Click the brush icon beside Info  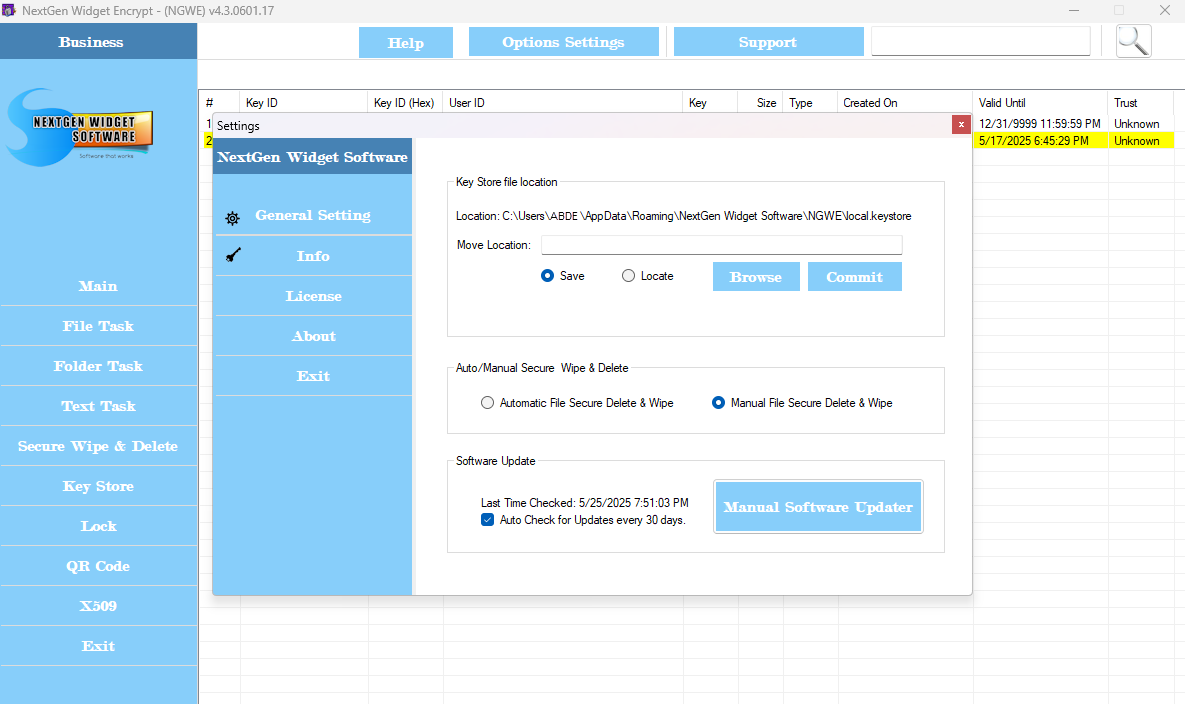click(x=232, y=256)
